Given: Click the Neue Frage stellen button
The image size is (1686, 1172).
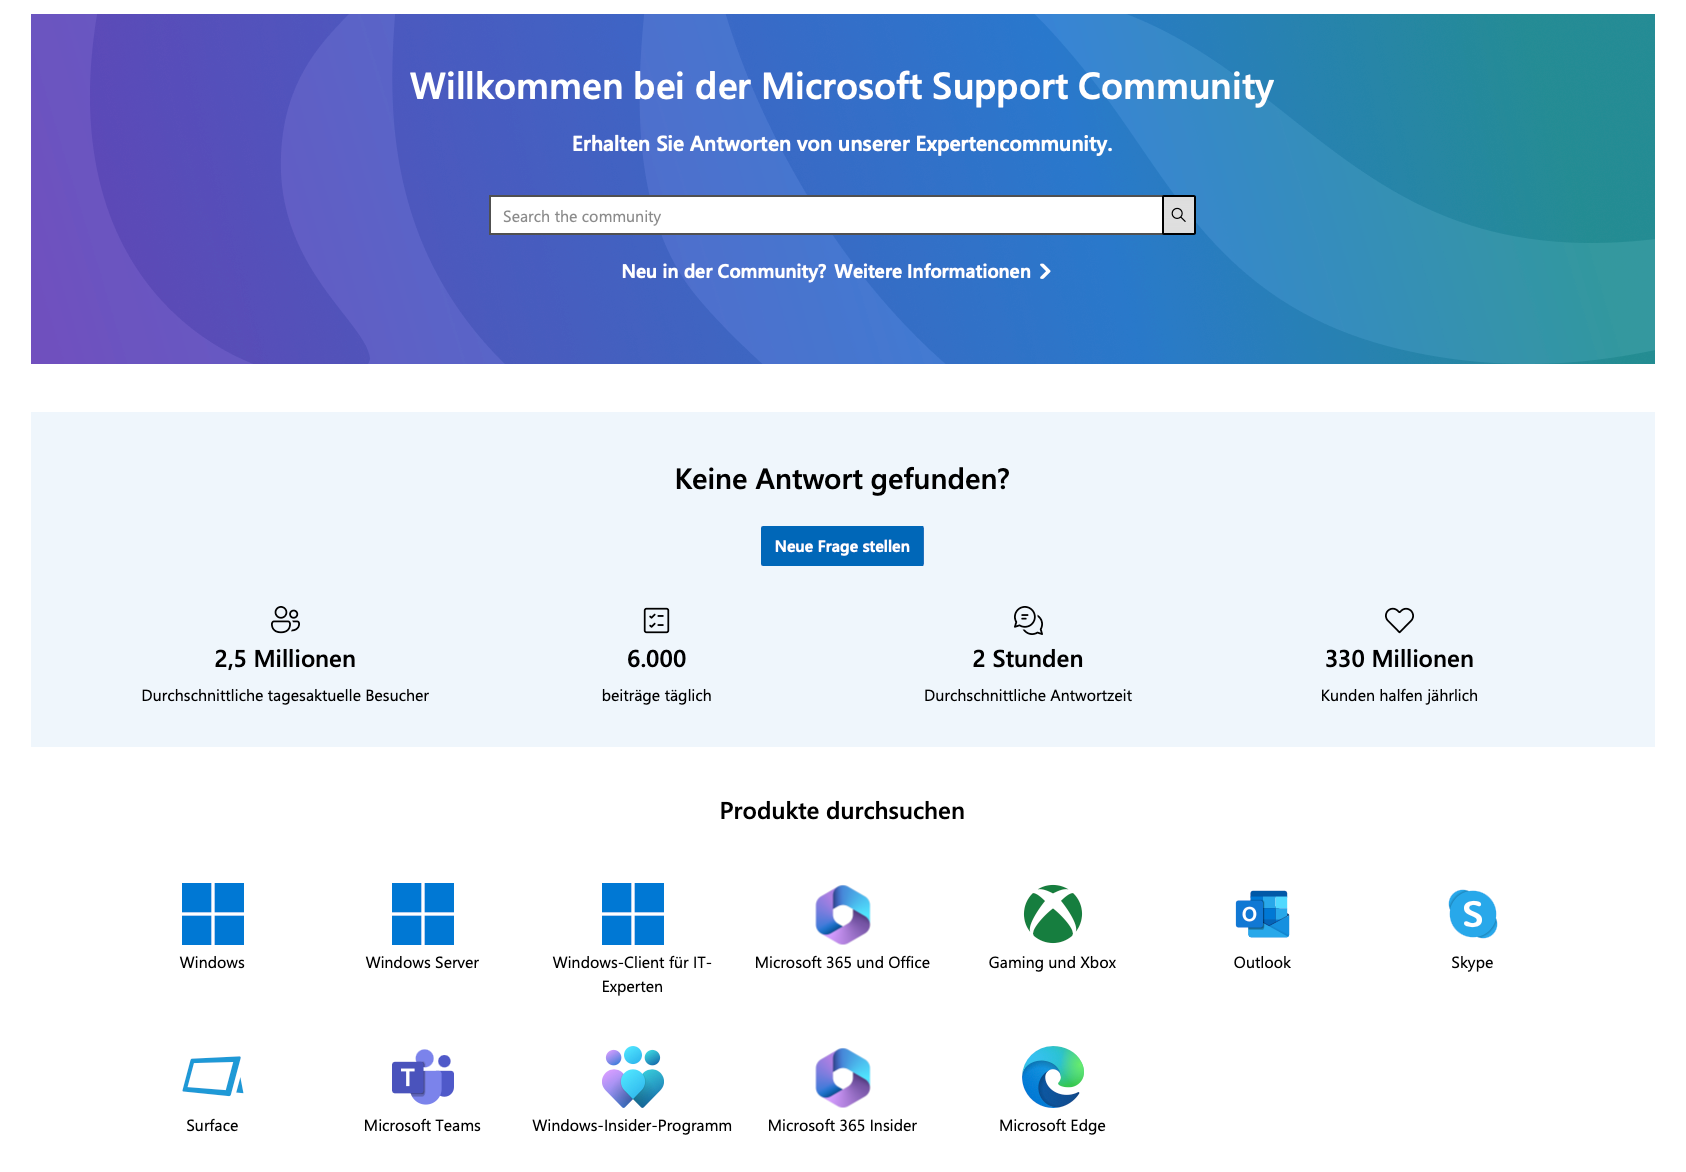Looking at the screenshot, I should 842,546.
